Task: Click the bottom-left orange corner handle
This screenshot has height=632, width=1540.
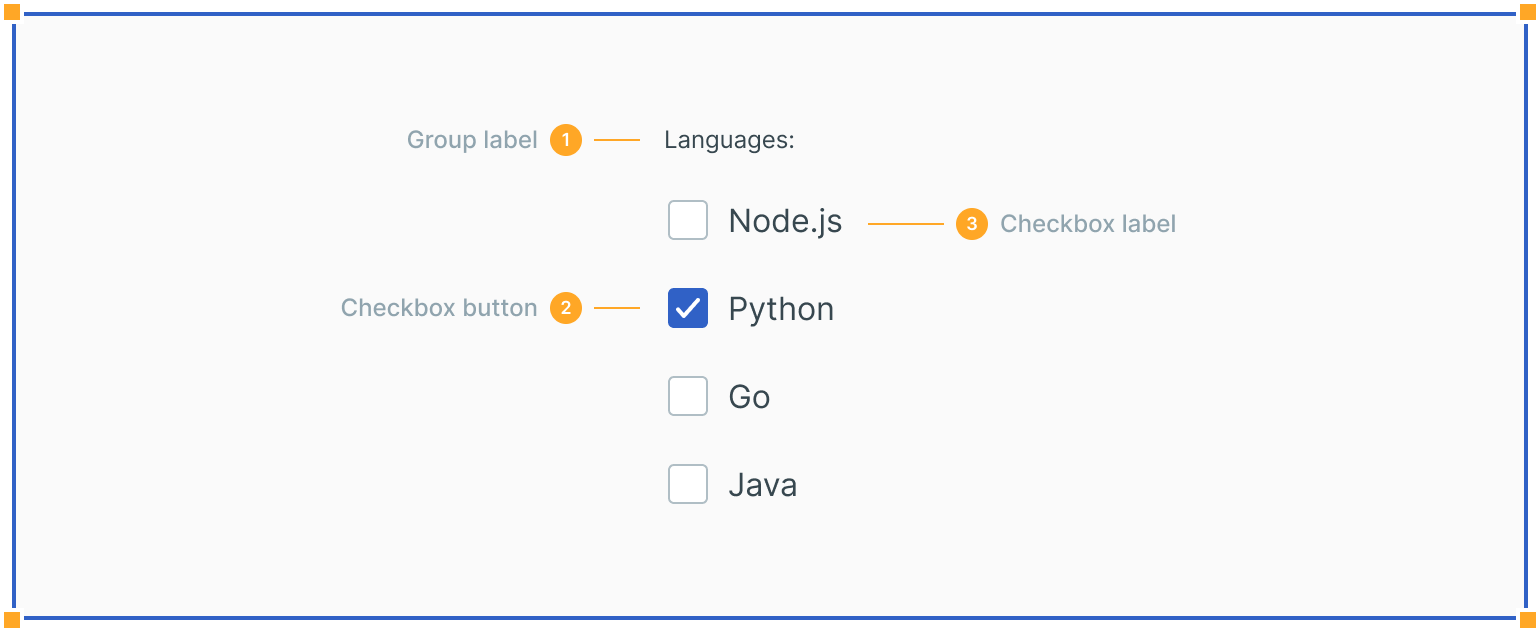Action: [x=12, y=620]
